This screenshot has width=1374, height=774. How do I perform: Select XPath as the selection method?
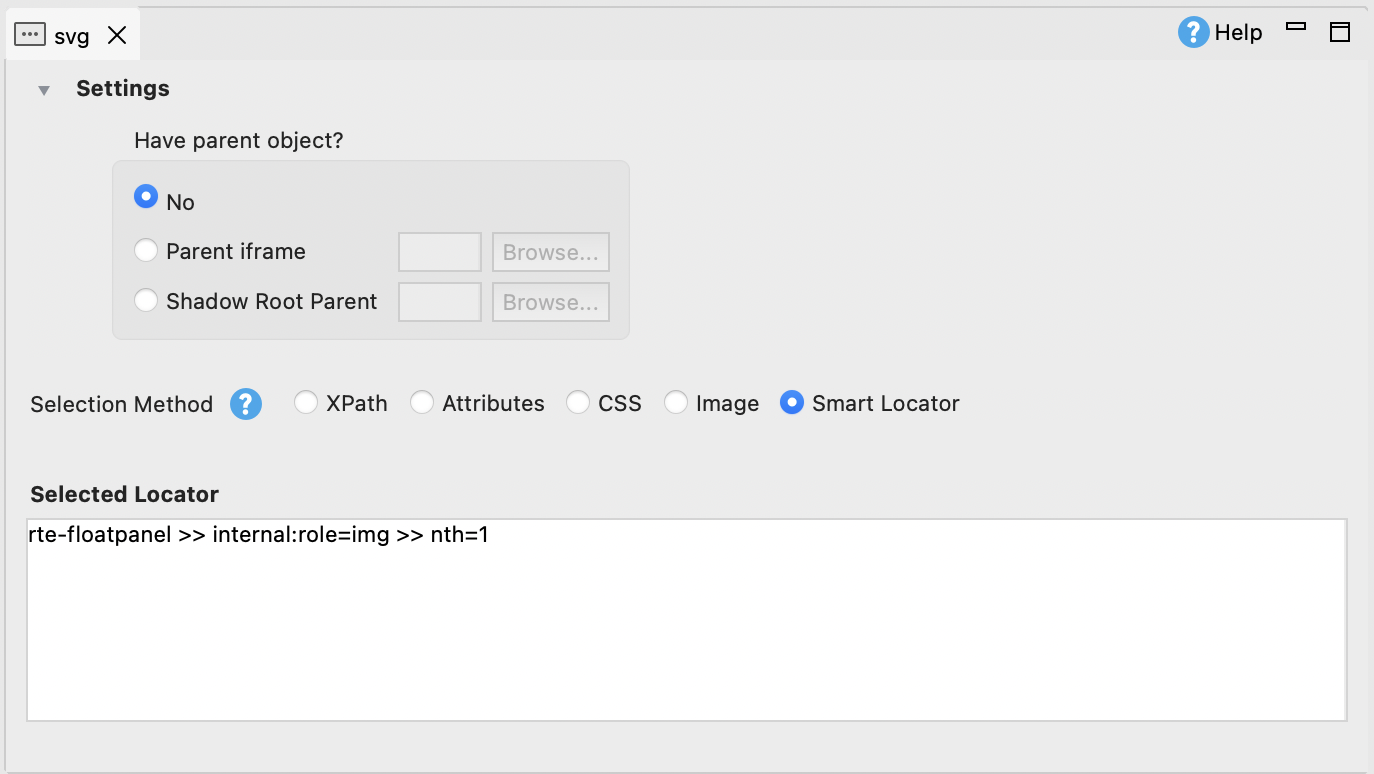[306, 403]
